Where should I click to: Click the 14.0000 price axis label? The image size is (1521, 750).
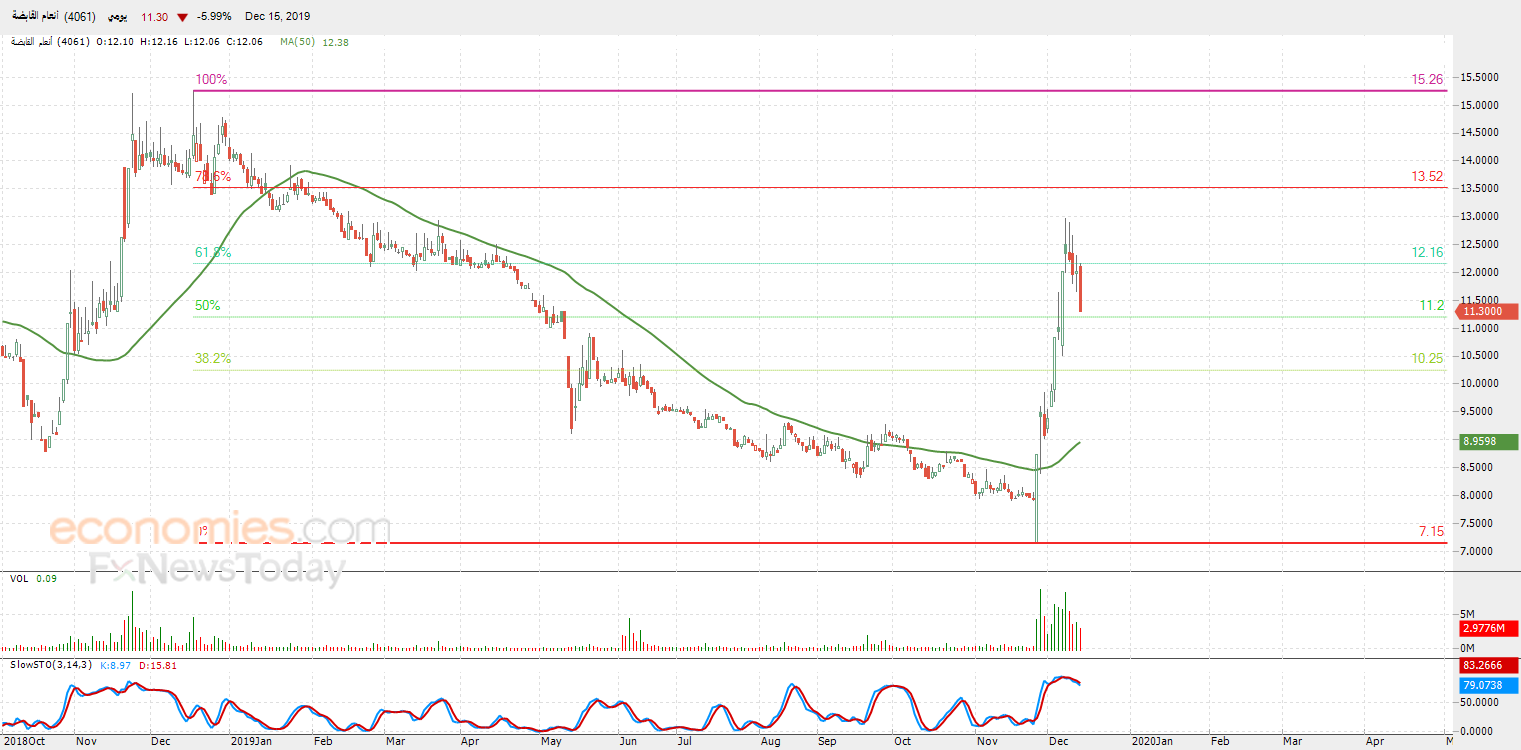(x=1479, y=160)
